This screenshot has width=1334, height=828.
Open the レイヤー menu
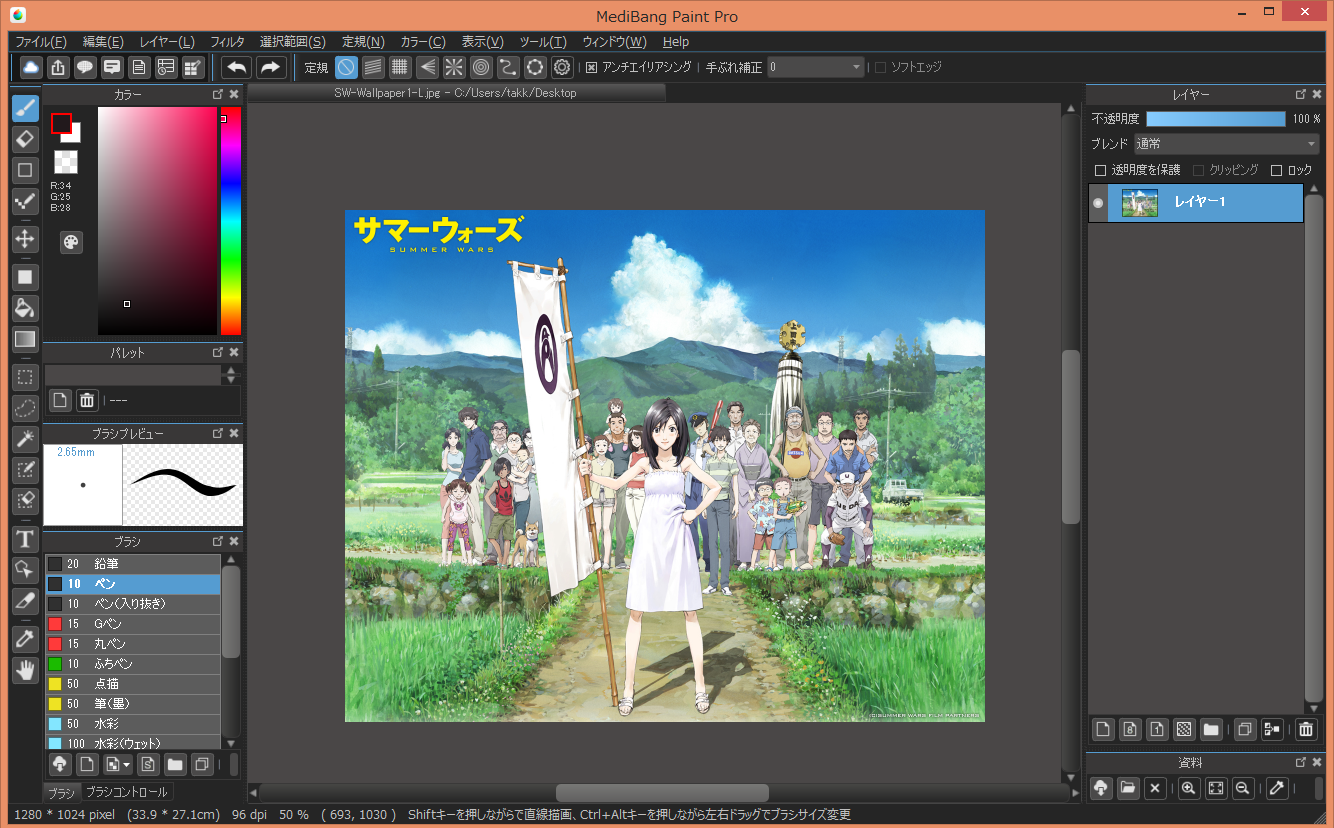coord(167,42)
